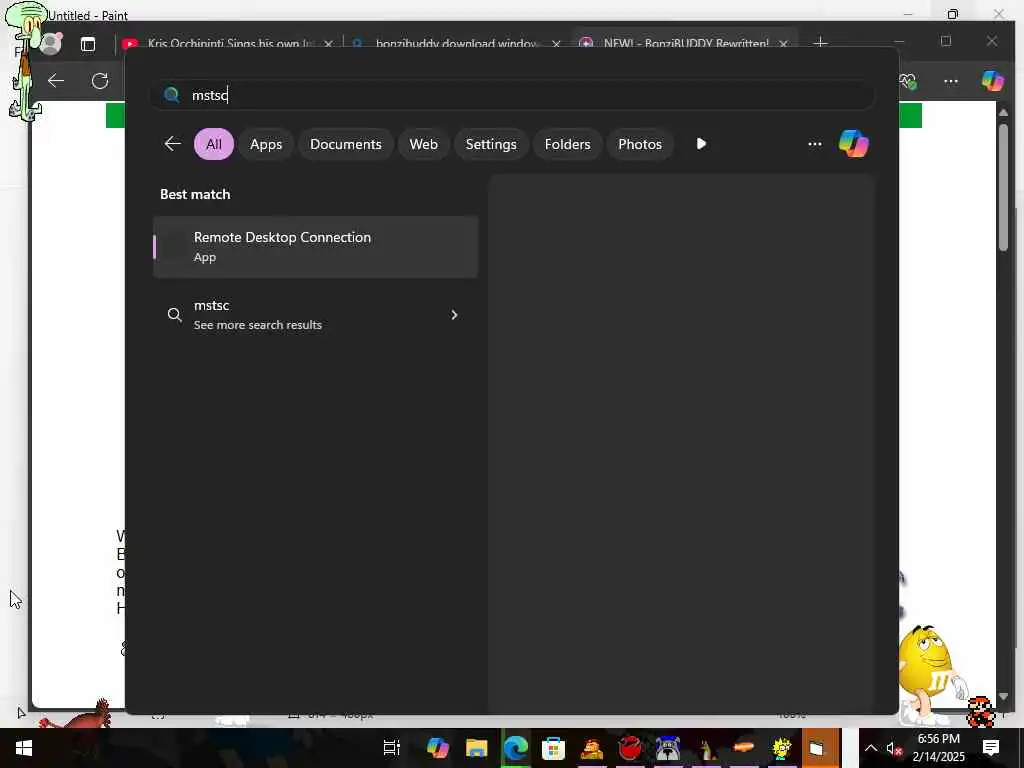
Task: Close the BonziBUDDY Rewritten tab
Action: pos(784,44)
